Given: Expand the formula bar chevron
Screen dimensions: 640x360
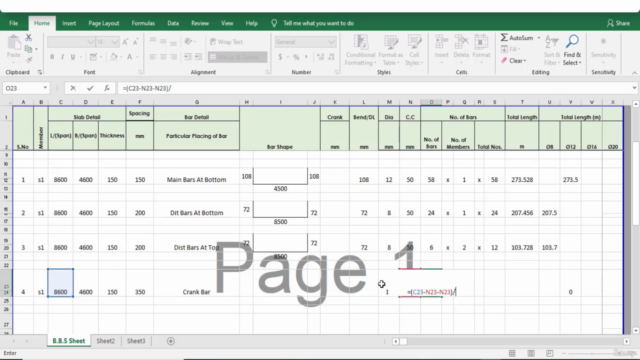Looking at the screenshot, I should click(x=634, y=88).
